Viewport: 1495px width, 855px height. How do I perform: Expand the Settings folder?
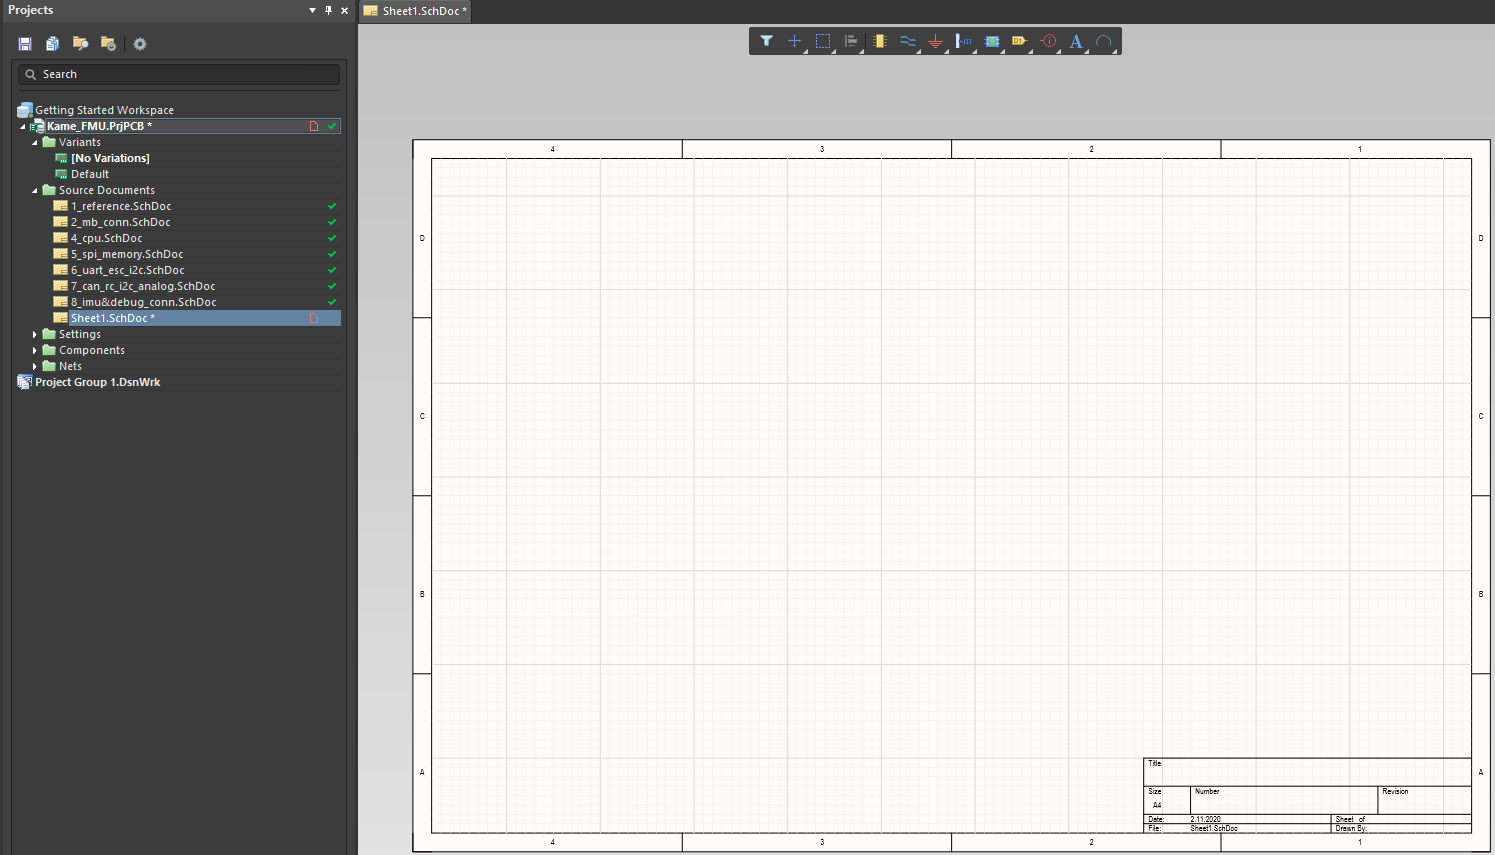(35, 333)
